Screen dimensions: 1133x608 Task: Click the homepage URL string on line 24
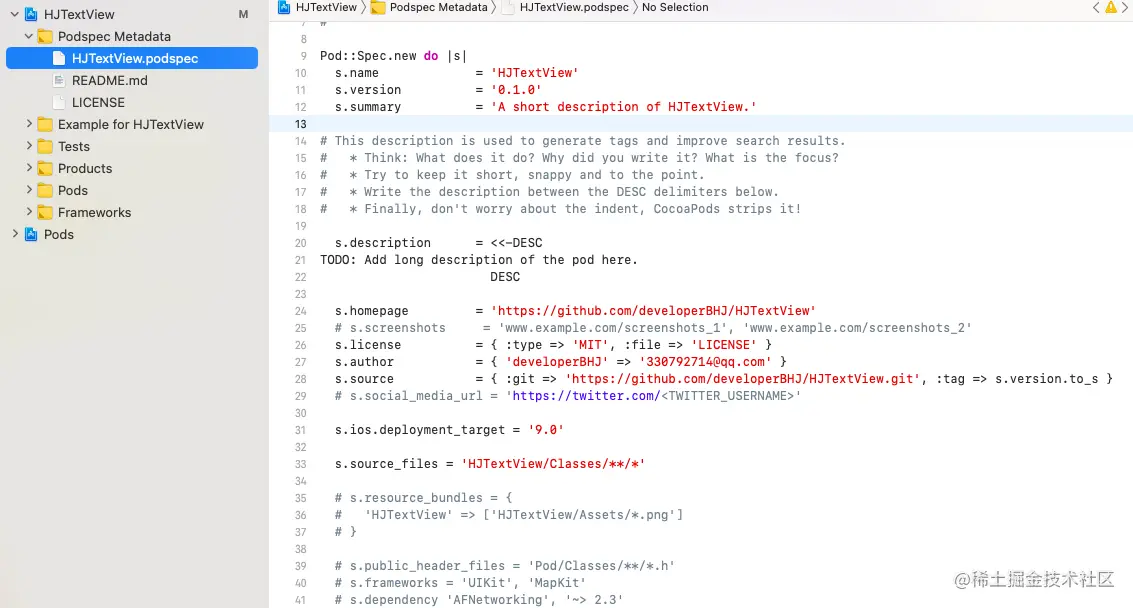(x=653, y=311)
